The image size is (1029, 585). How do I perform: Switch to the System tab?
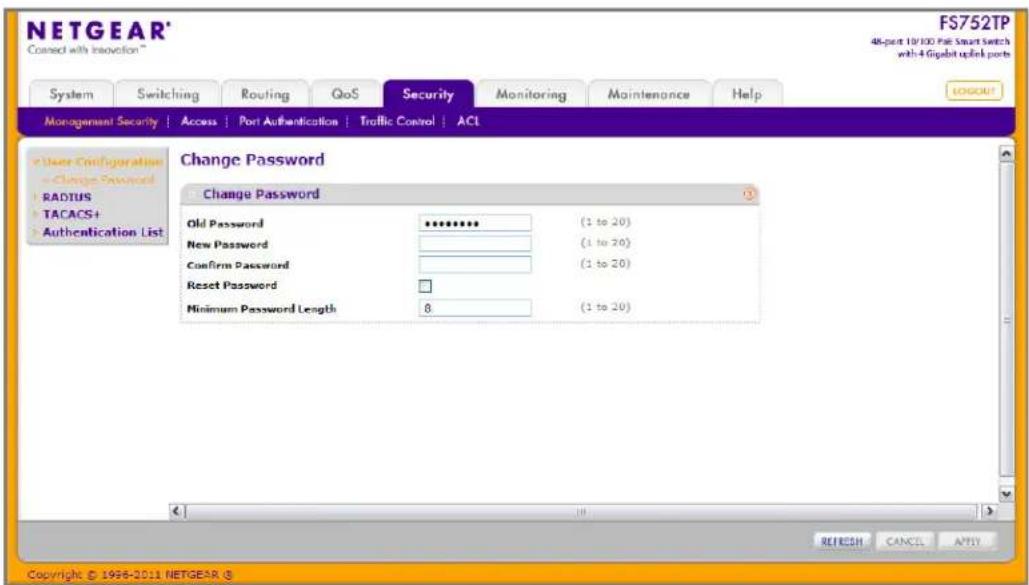pos(72,95)
